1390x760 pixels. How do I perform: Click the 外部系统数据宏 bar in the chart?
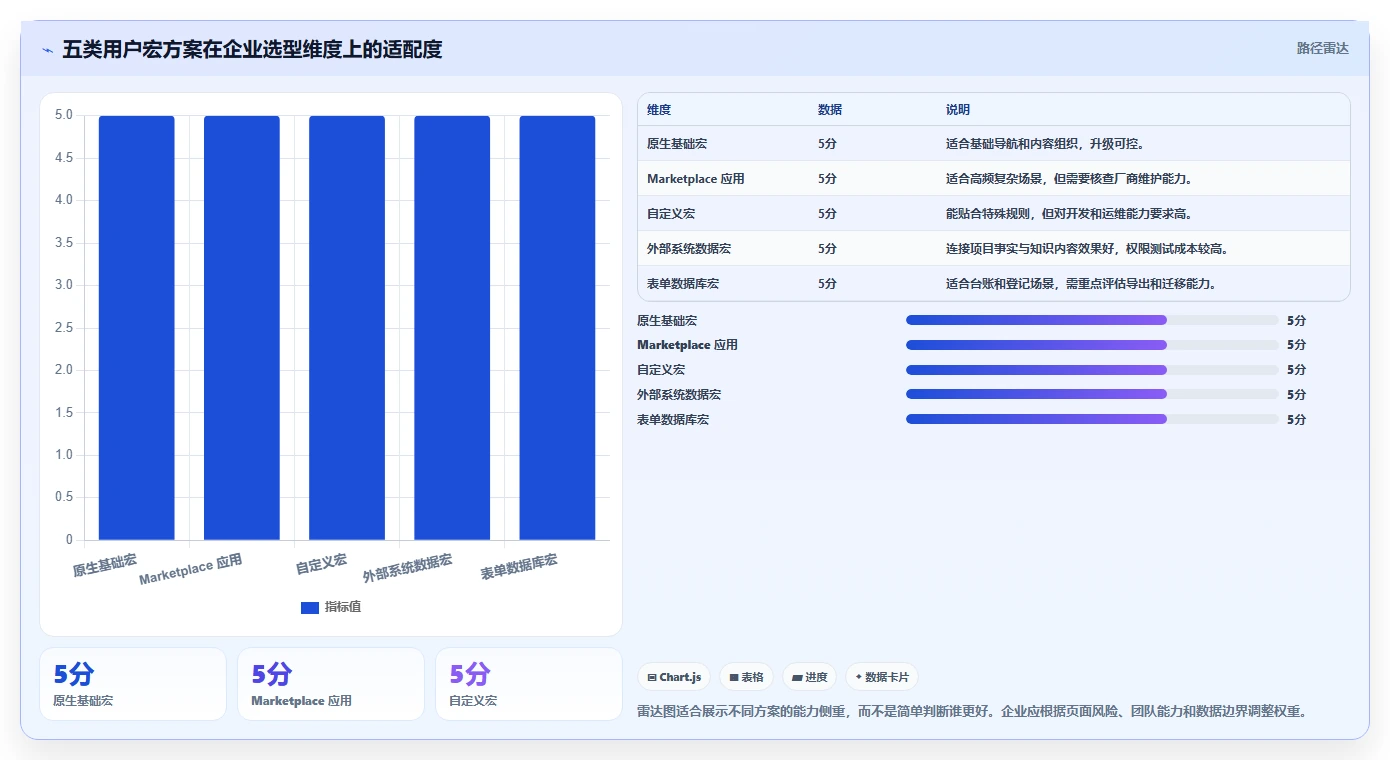(452, 328)
